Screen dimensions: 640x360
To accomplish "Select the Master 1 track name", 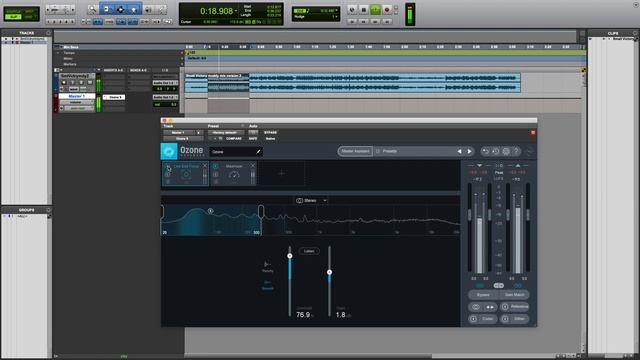I will 77,96.
